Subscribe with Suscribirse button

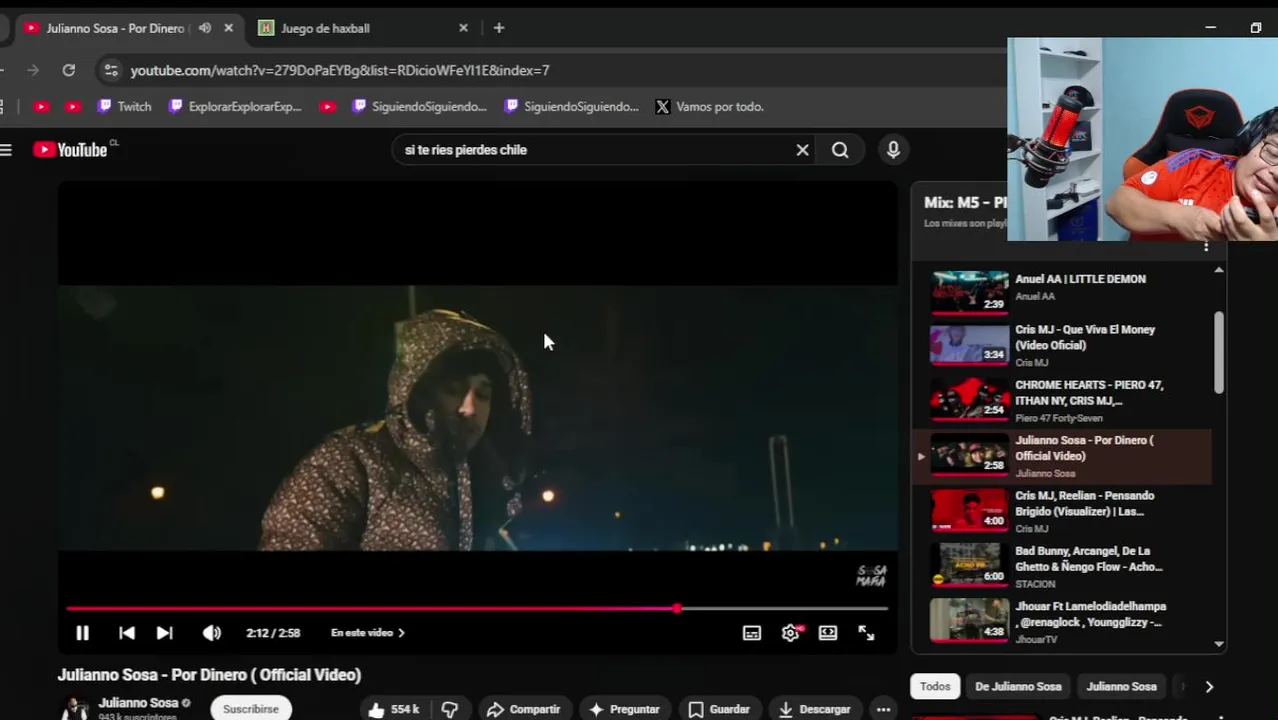pyautogui.click(x=251, y=709)
